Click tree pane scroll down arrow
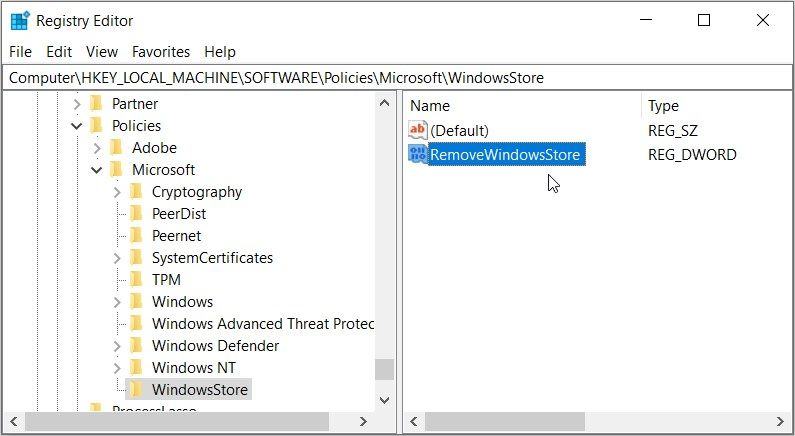This screenshot has height=436, width=795. click(384, 400)
